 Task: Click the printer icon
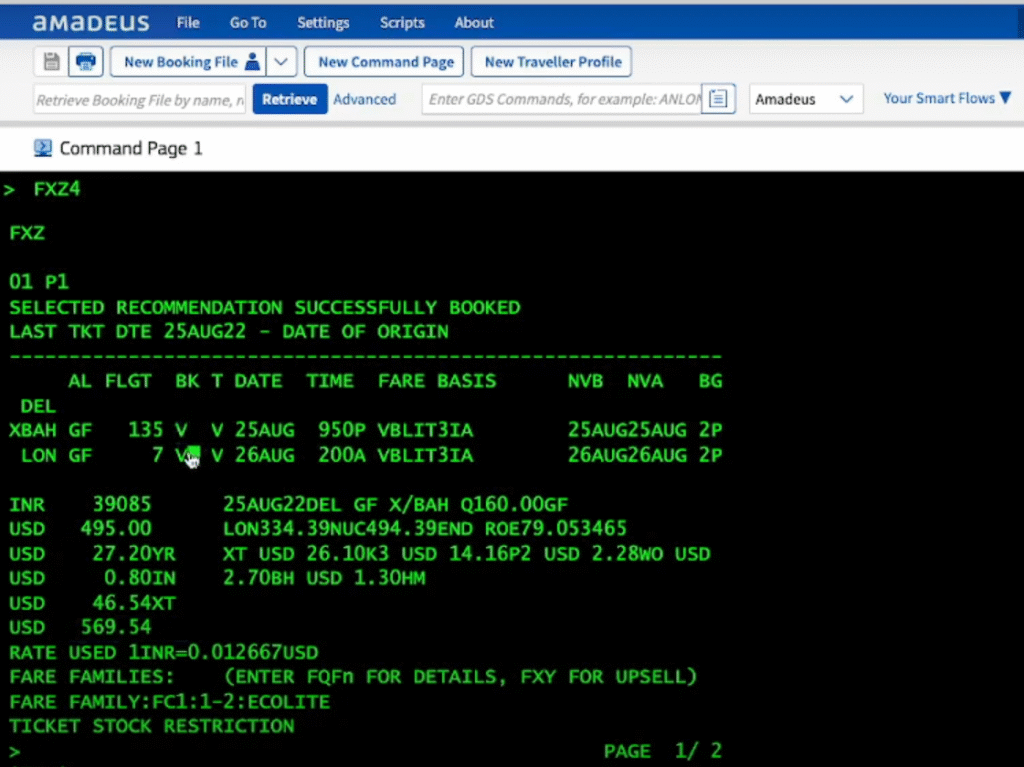[x=86, y=61]
